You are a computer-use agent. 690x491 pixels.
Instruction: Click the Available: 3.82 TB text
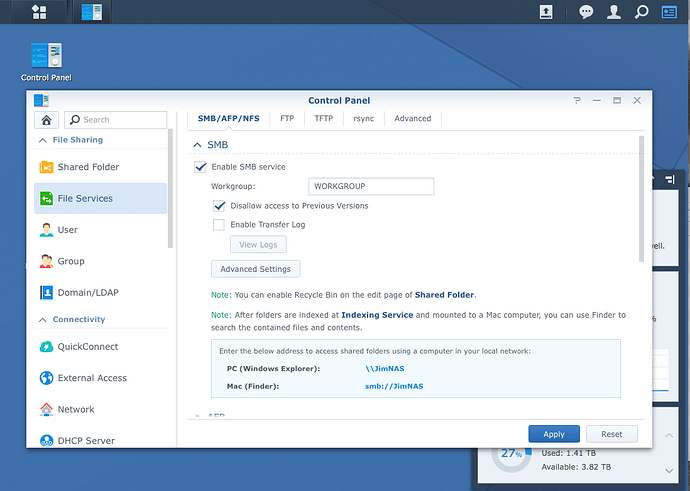(576, 467)
